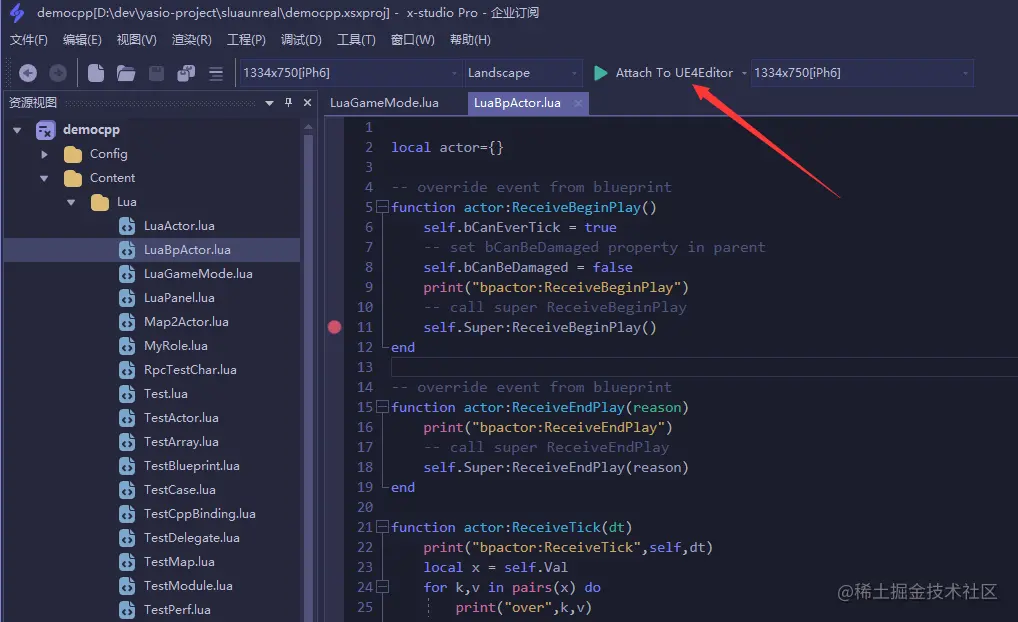Select the Config folder icon
The width and height of the screenshot is (1018, 622).
point(73,155)
